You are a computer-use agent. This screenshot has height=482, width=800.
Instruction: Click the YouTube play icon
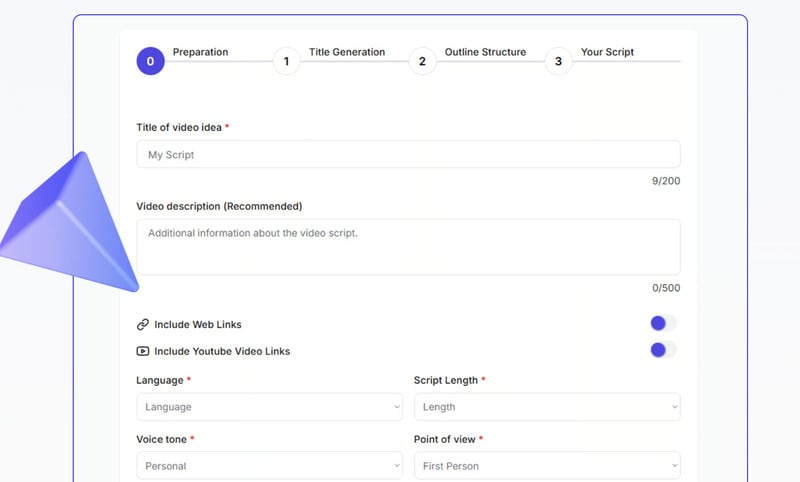click(142, 351)
